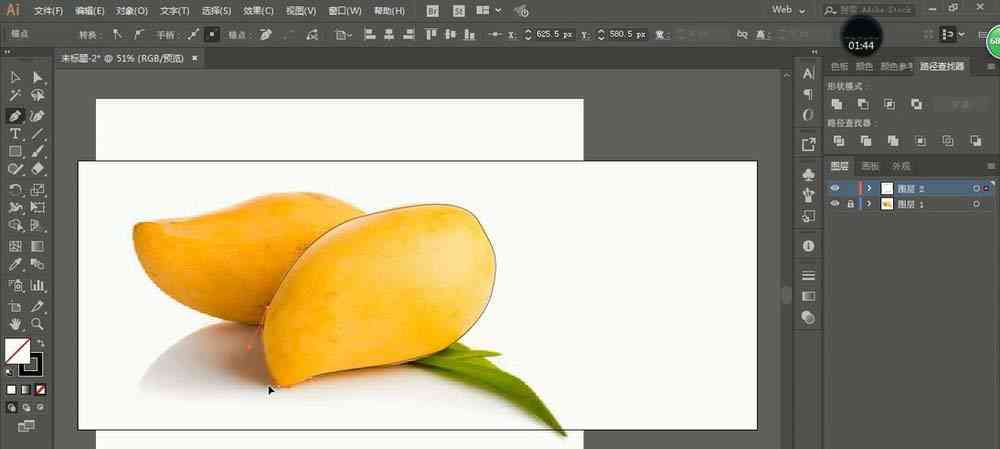Screen dimensions: 1000x449
Task: Toggle visibility of layer 1
Action: [x=835, y=203]
